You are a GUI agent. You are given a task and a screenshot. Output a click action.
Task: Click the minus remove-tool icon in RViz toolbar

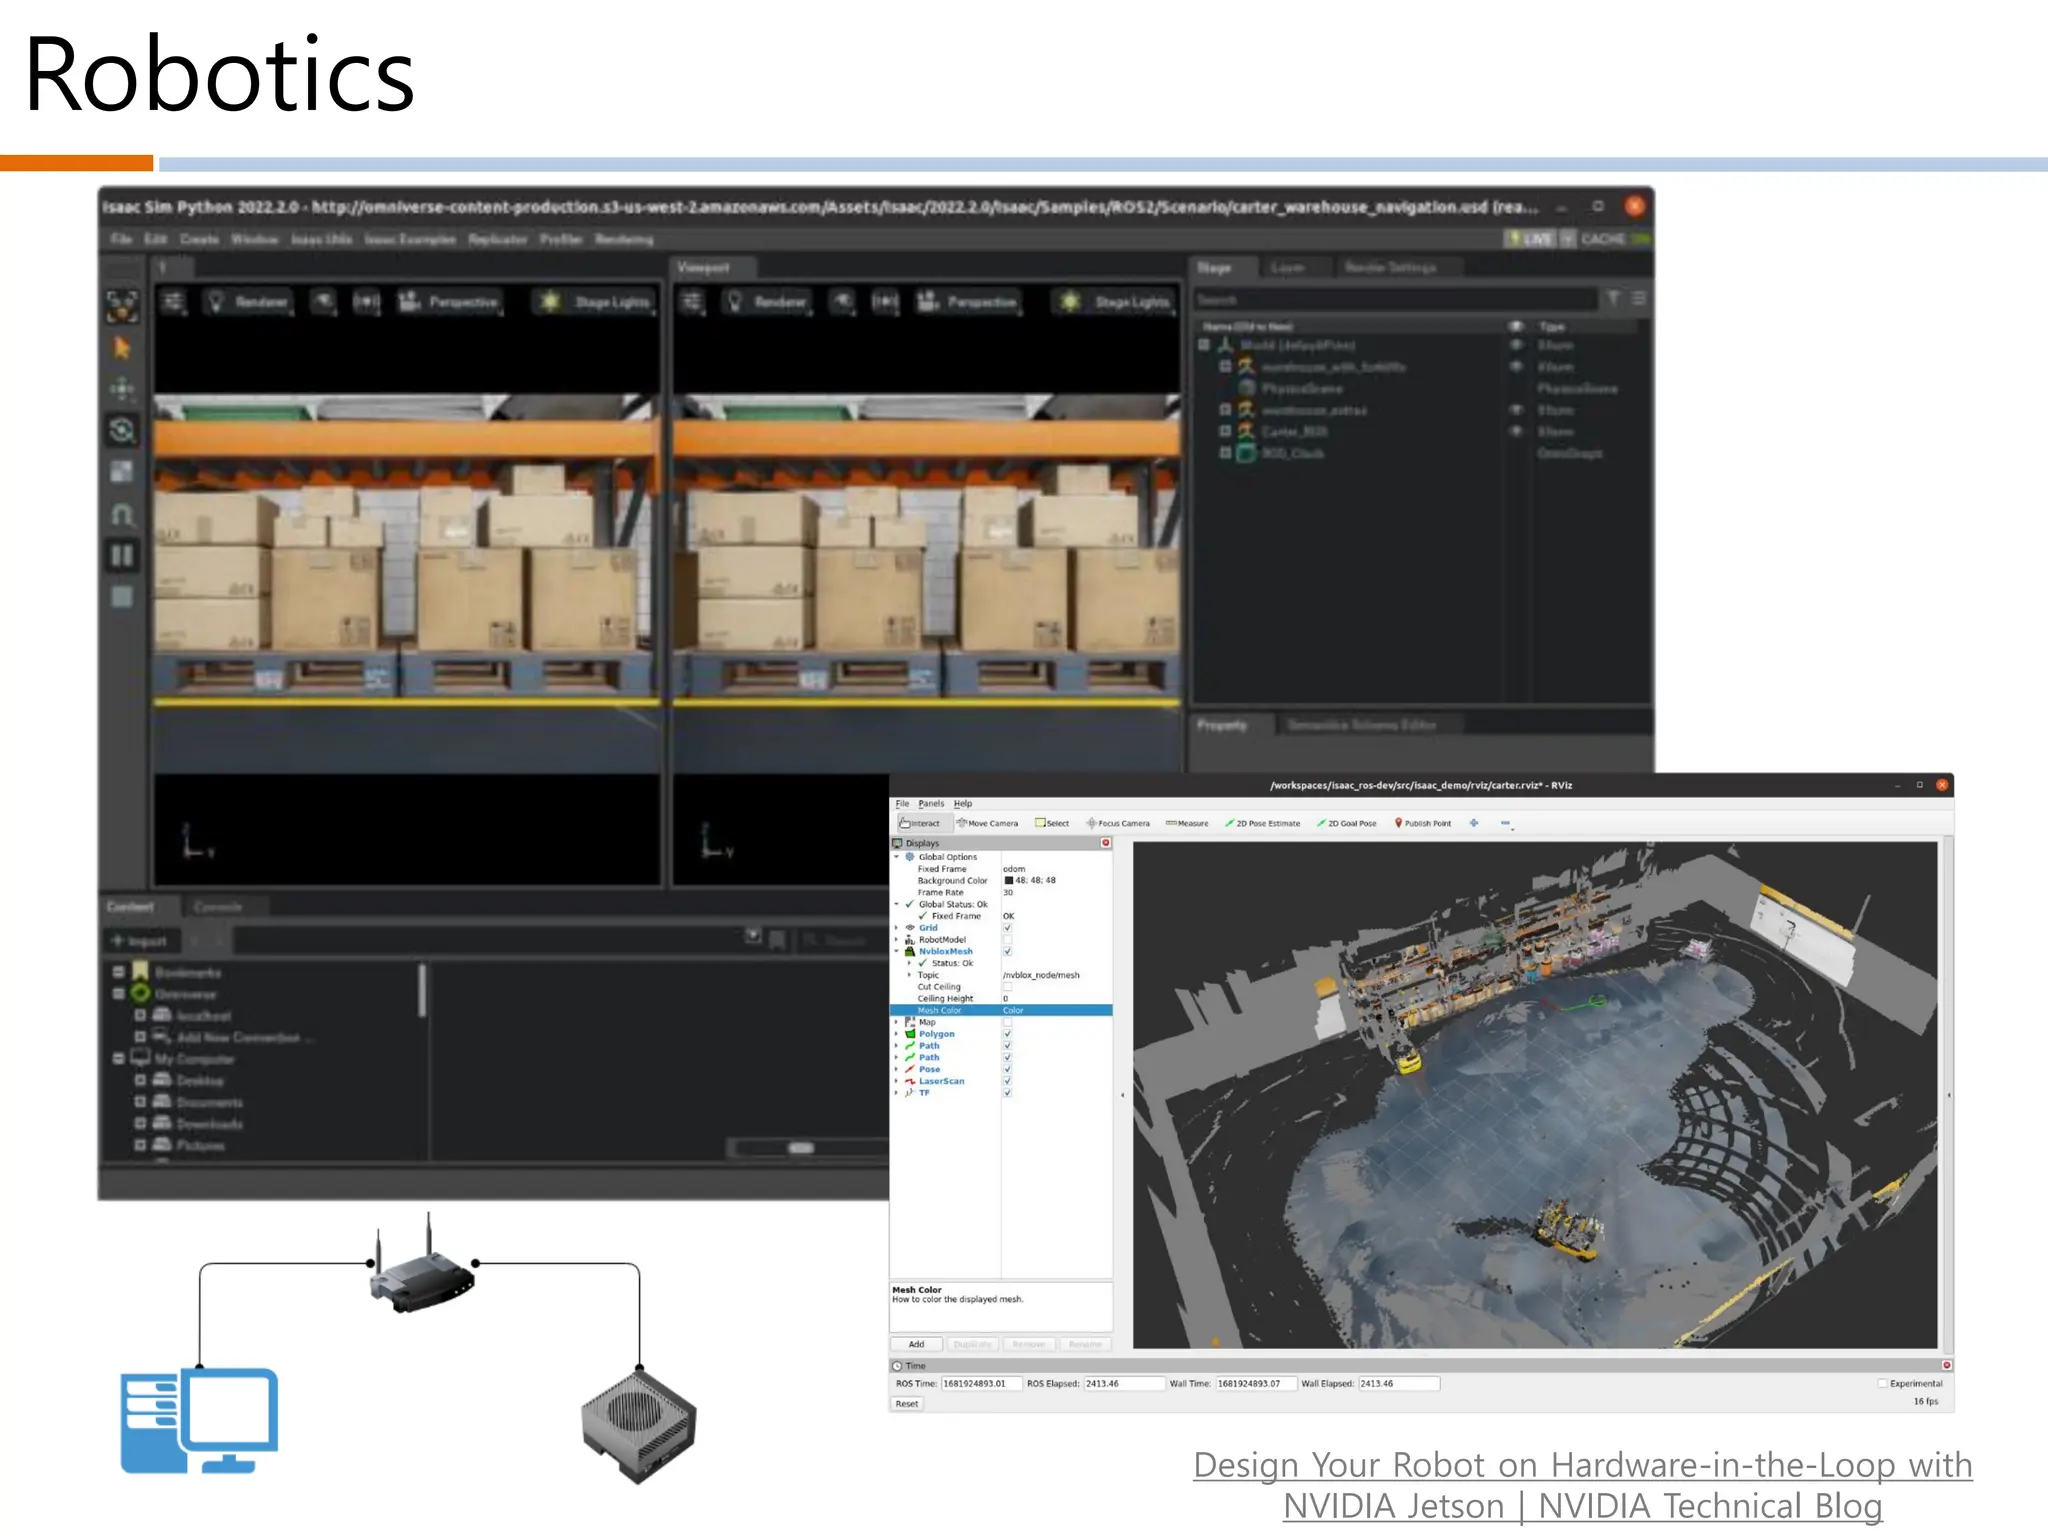(x=1506, y=823)
